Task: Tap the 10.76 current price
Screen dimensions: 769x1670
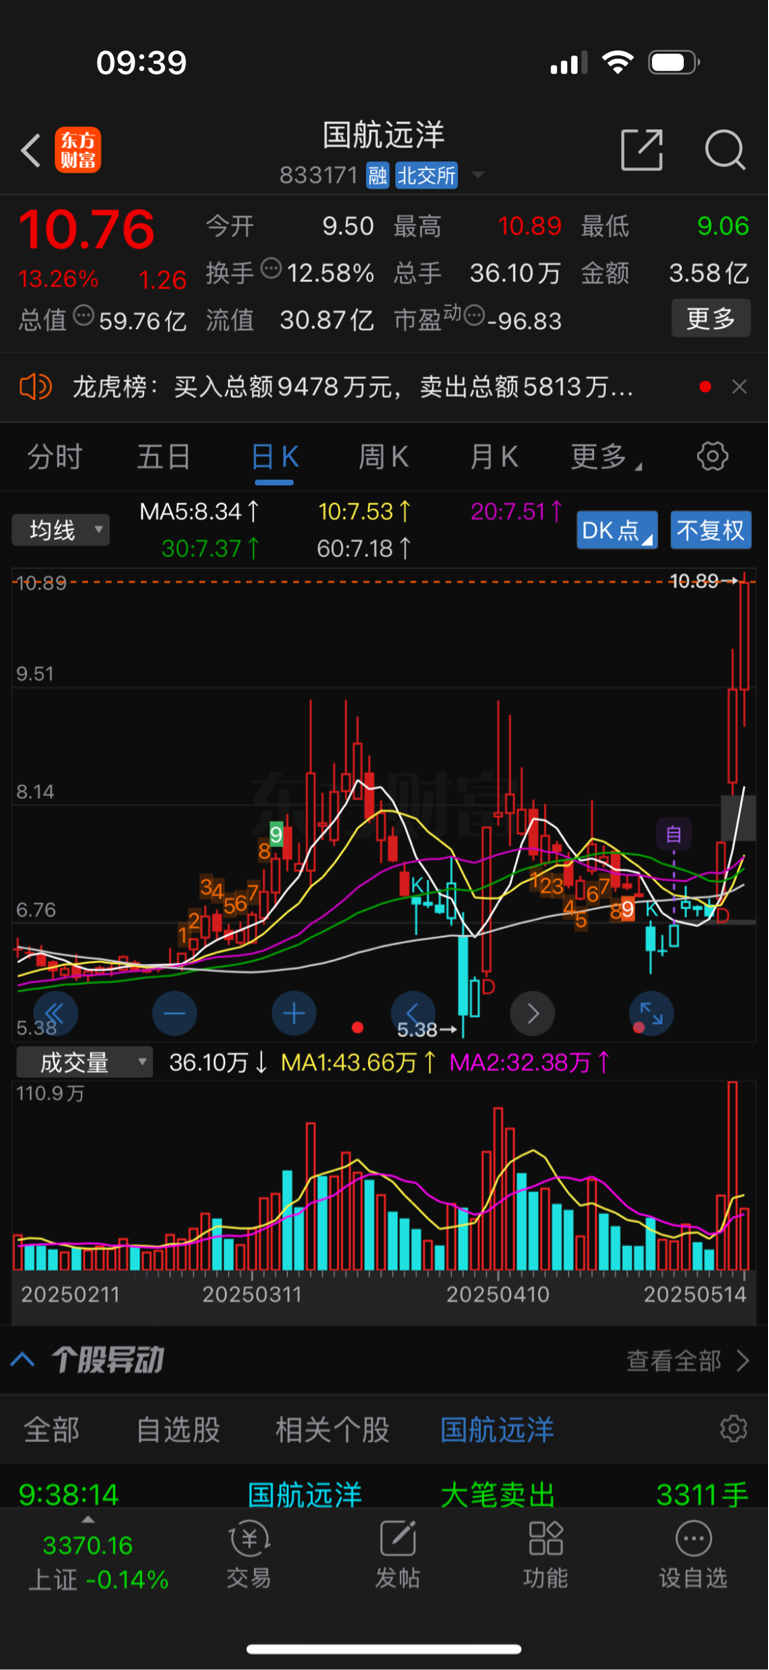Action: (87, 229)
